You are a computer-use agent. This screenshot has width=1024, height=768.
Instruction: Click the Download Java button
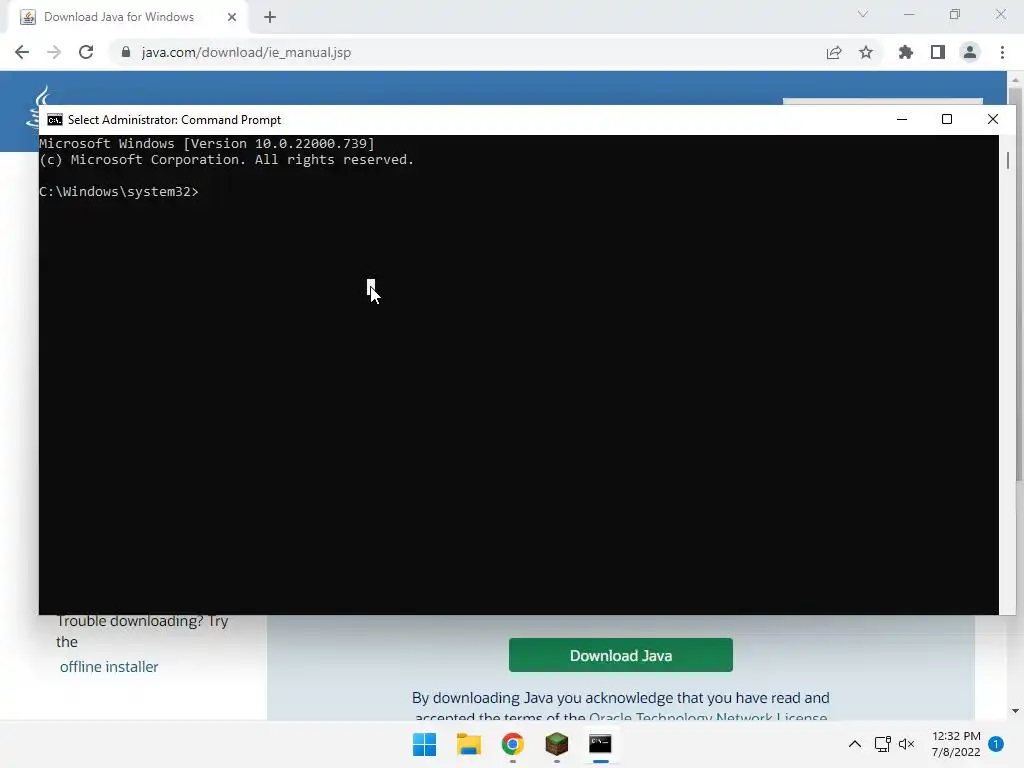pos(620,655)
